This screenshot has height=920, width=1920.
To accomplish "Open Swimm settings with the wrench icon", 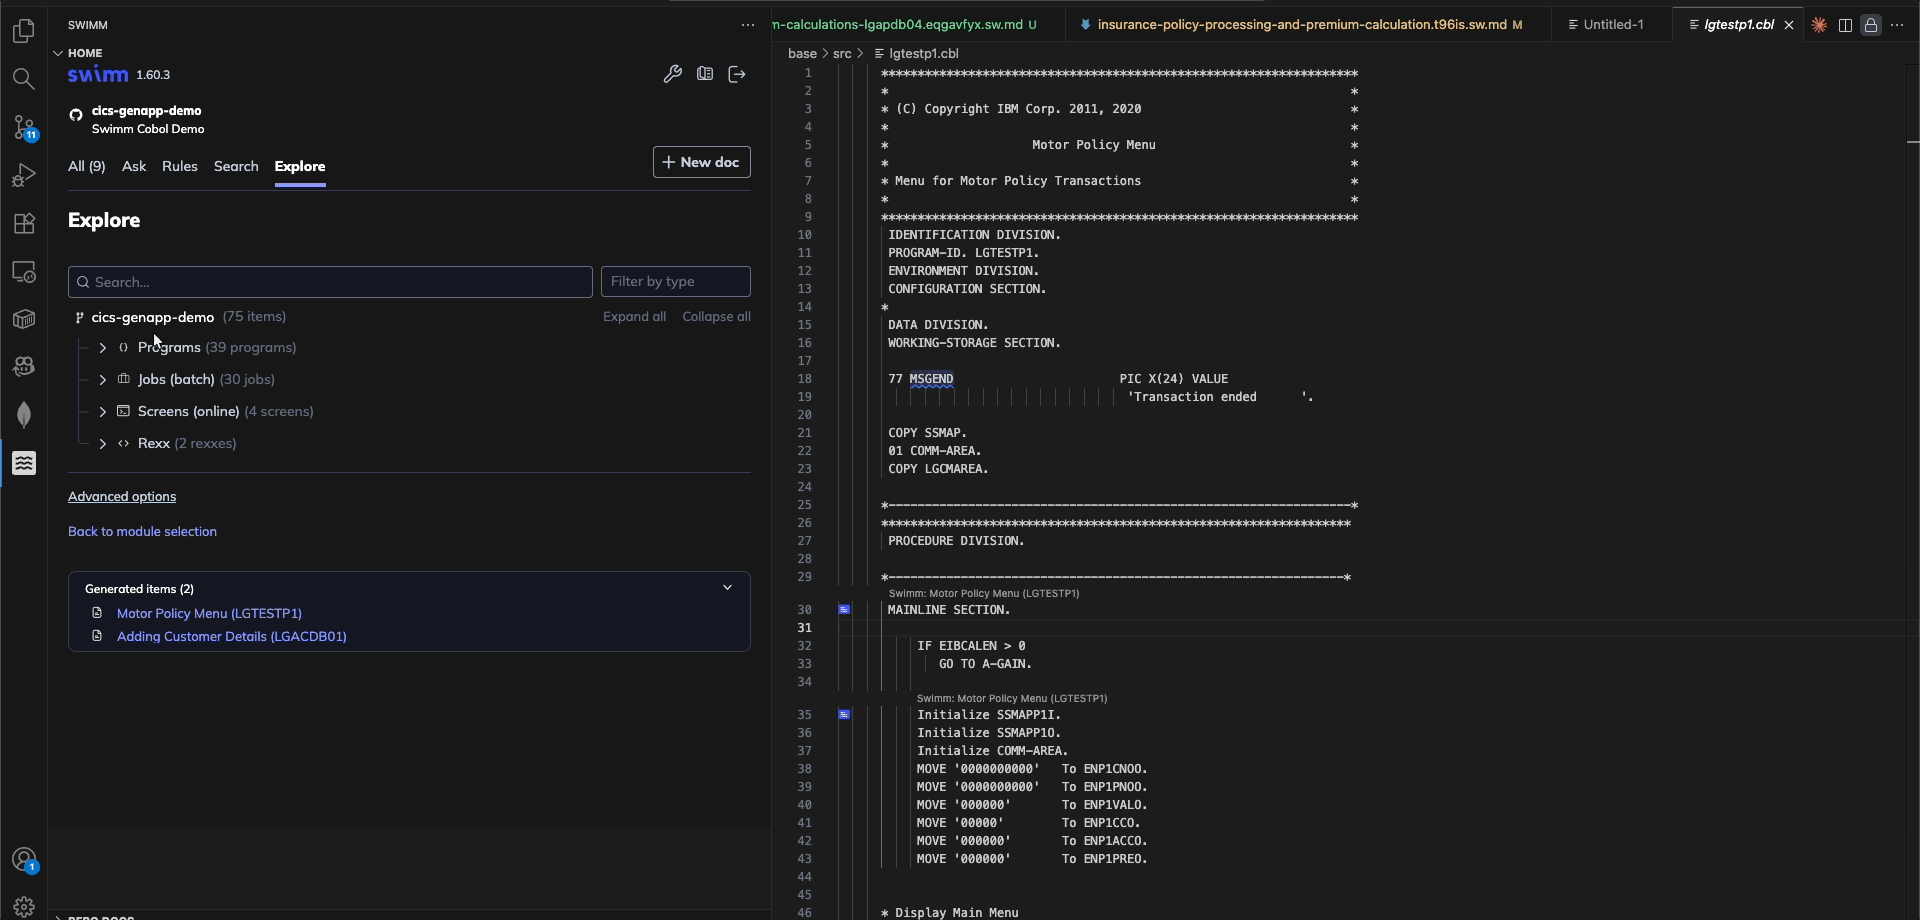I will point(673,74).
